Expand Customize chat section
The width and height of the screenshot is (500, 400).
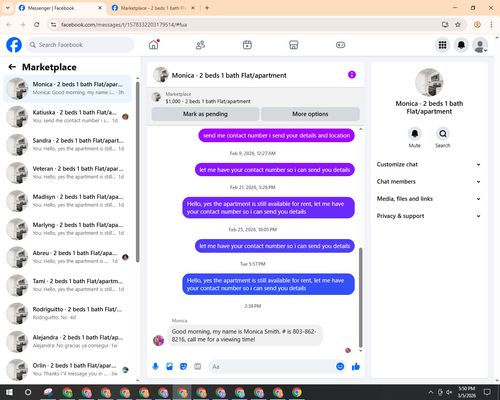[429, 164]
